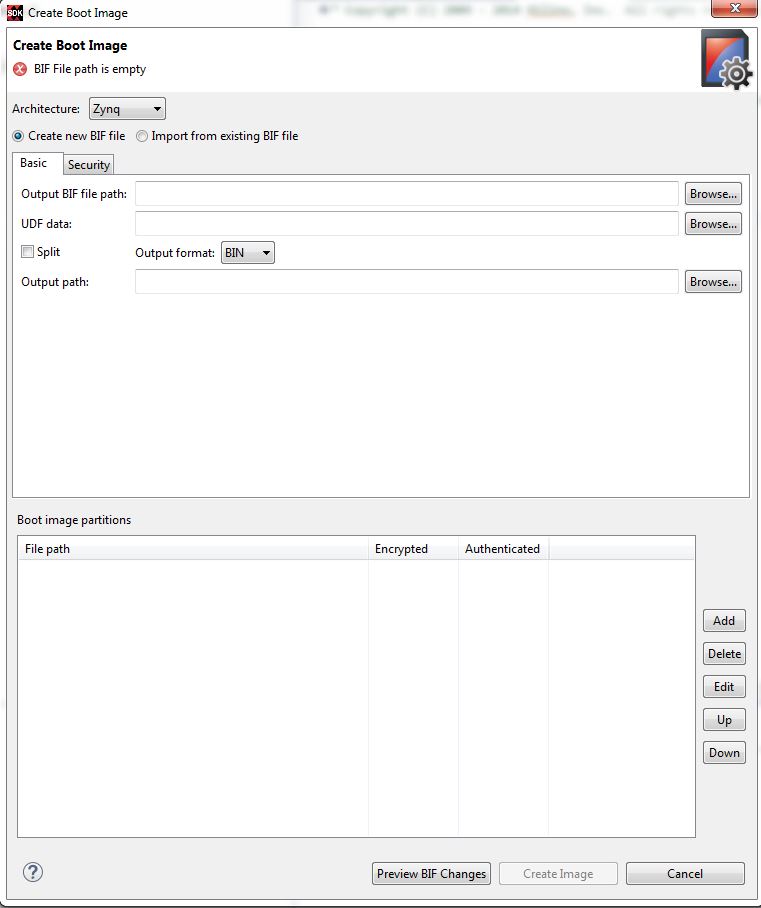This screenshot has height=908, width=761.
Task: Browse for UDF data file
Action: pyautogui.click(x=713, y=224)
